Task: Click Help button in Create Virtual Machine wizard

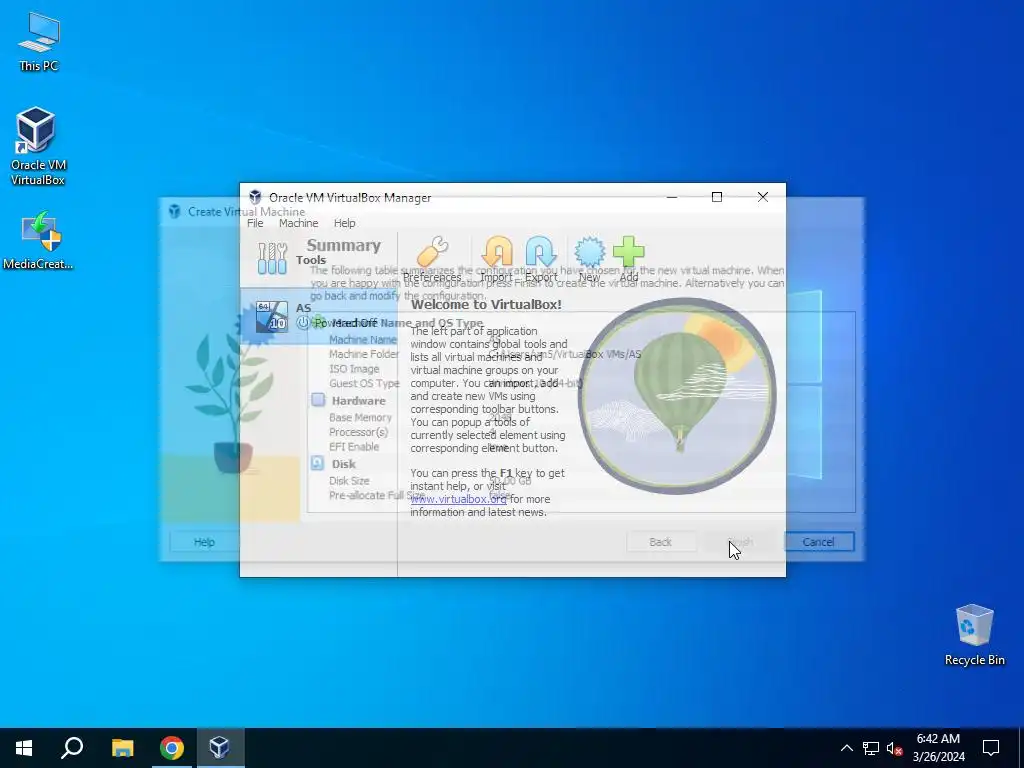Action: (x=204, y=542)
